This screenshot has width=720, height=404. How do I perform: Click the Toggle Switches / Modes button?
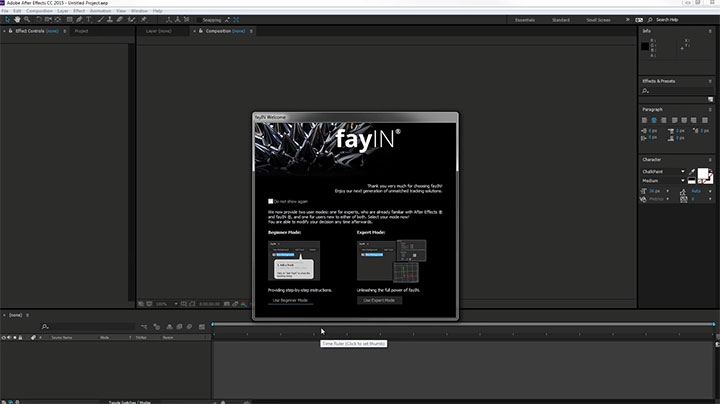(x=129, y=402)
